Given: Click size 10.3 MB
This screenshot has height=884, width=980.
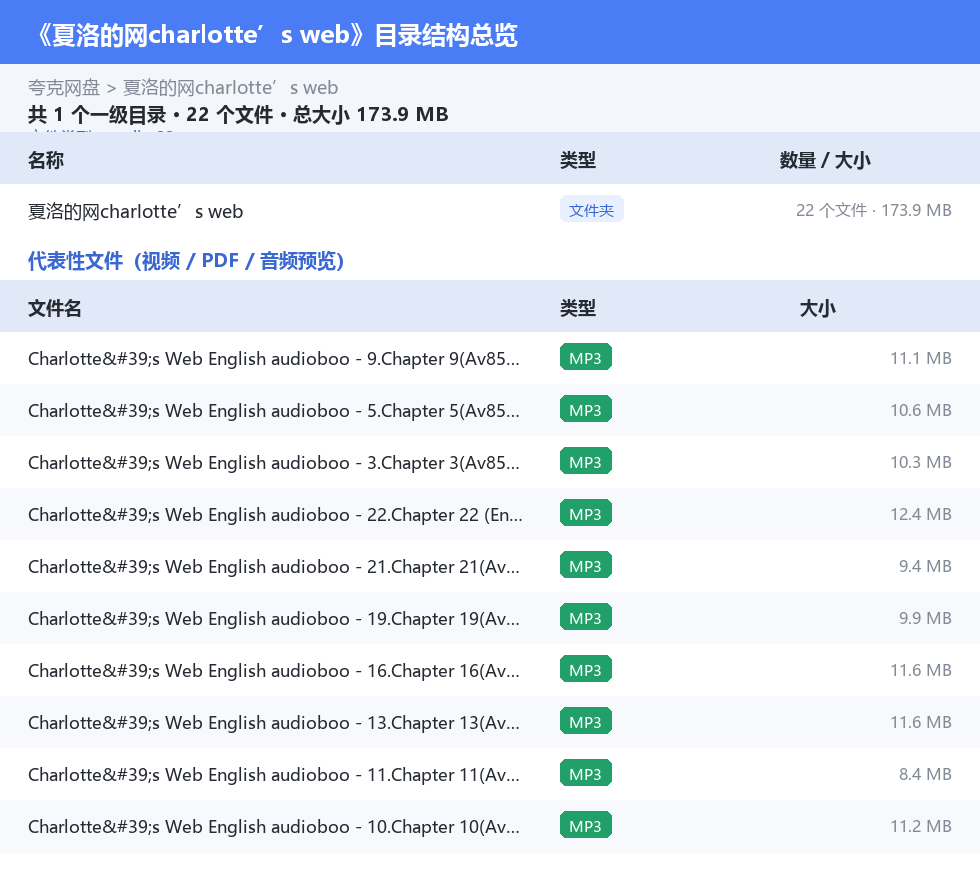Looking at the screenshot, I should coord(921,462).
